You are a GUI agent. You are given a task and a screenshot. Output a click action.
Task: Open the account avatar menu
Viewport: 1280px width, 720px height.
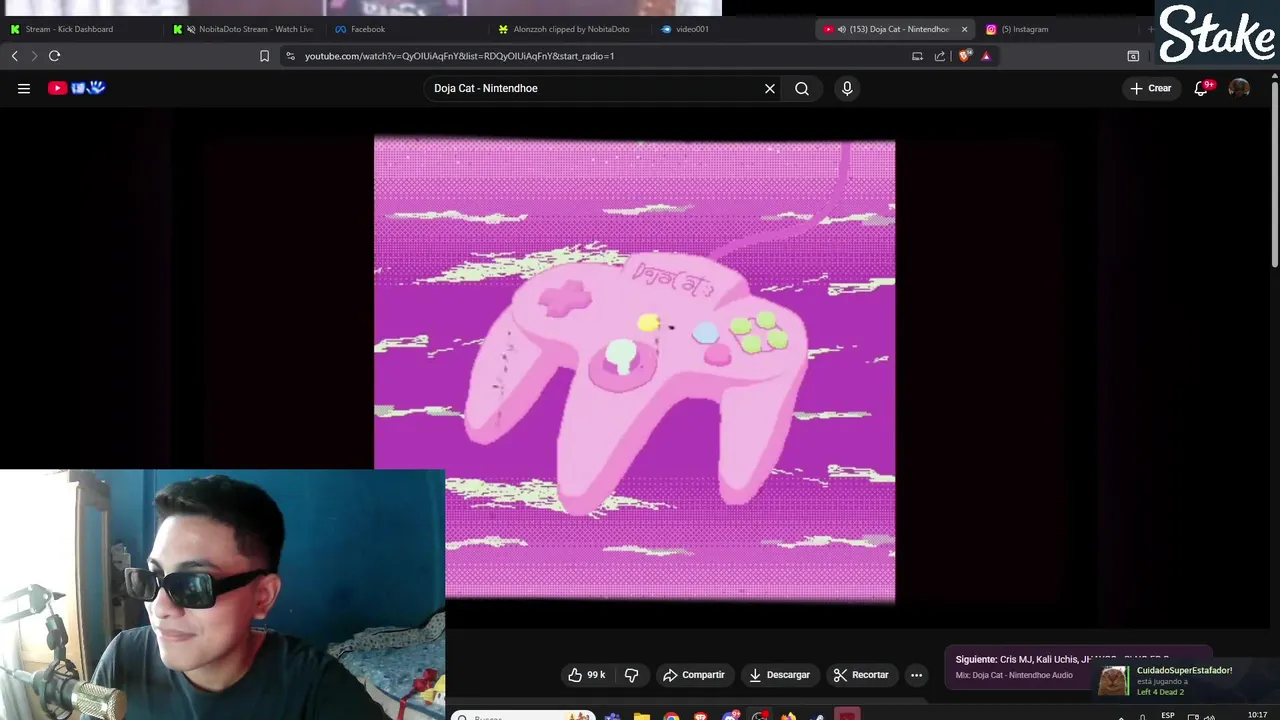coord(1239,88)
